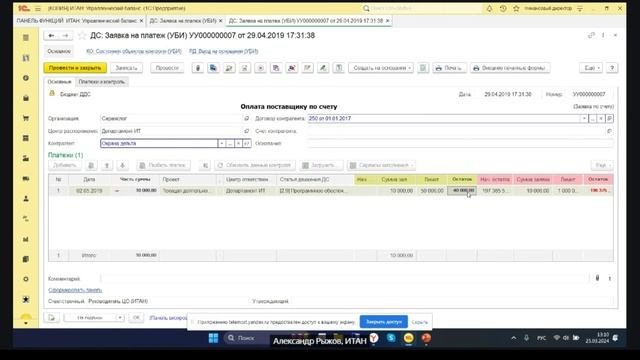Click the green report icon left of Print
640x360 pixels.
(x=424, y=68)
